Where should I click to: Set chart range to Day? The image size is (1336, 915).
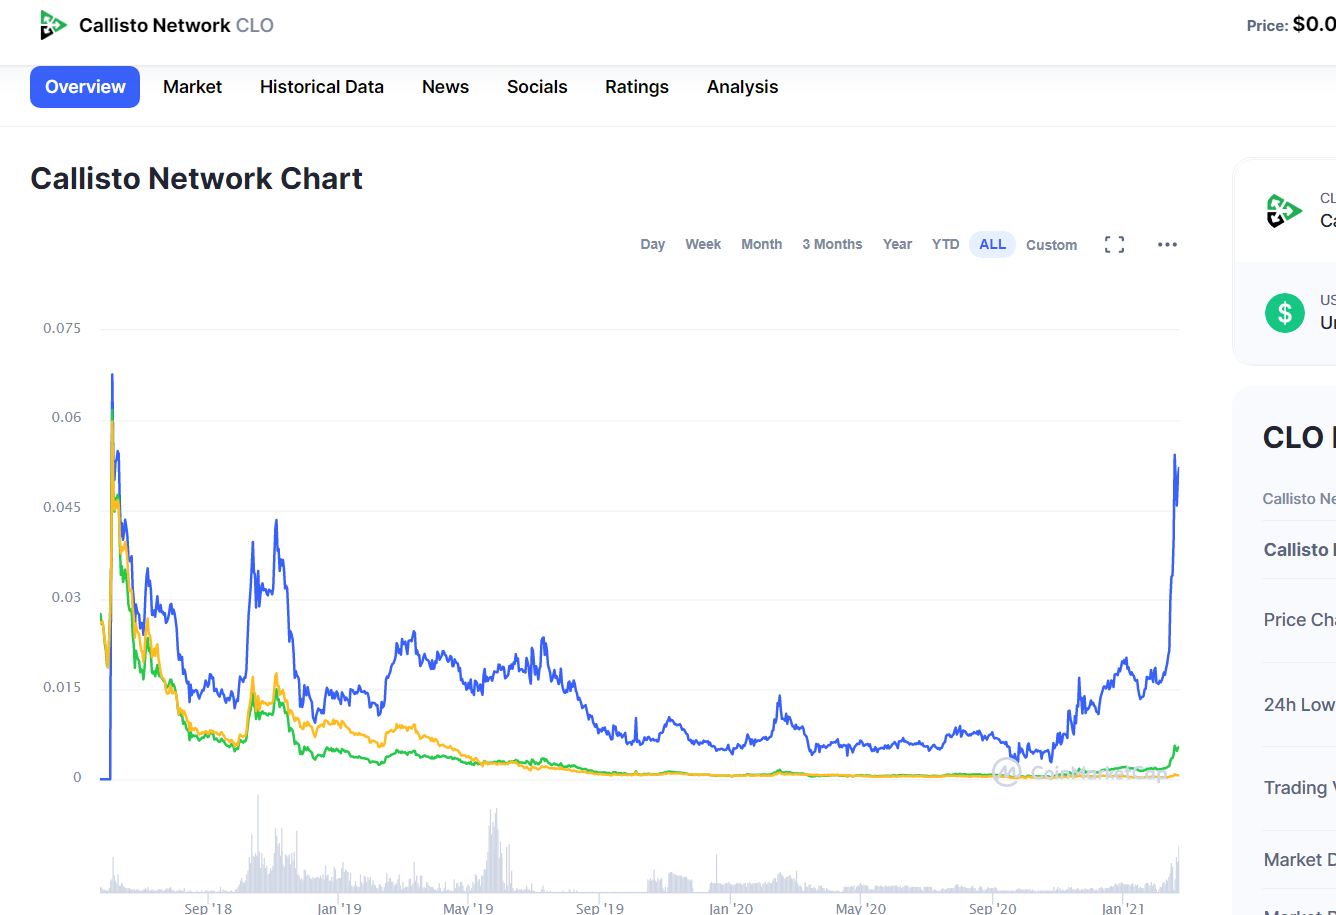point(653,245)
